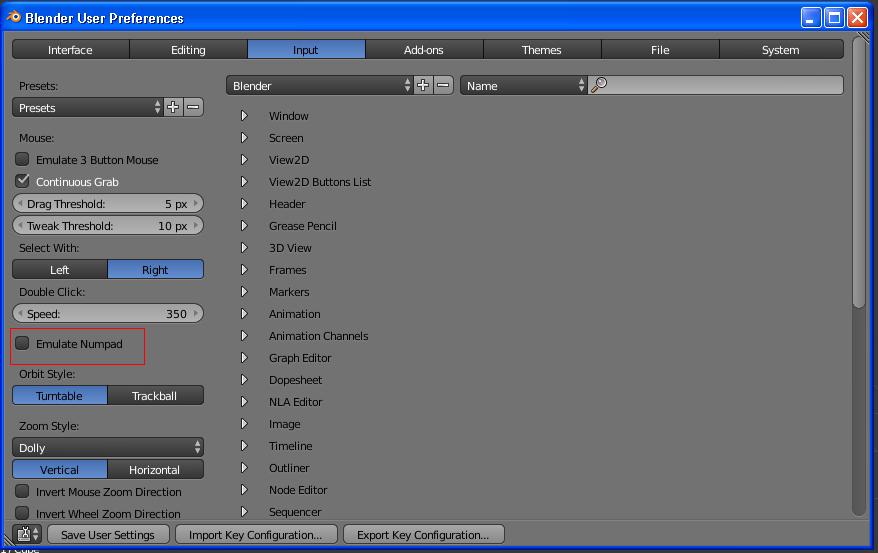Expand the Node Editor keymap section
The width and height of the screenshot is (878, 553).
244,489
